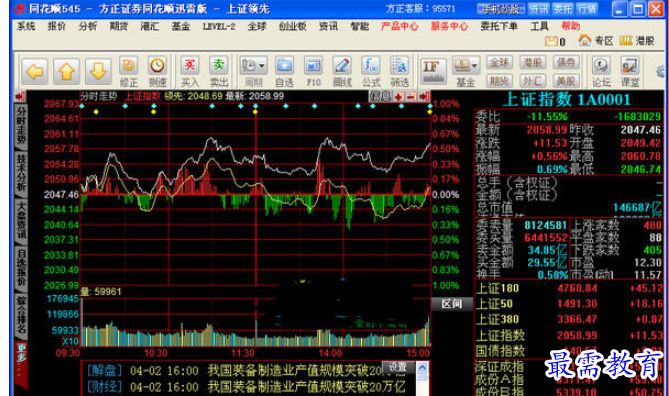
Task: Open the 报价 menu
Action: pyautogui.click(x=57, y=26)
